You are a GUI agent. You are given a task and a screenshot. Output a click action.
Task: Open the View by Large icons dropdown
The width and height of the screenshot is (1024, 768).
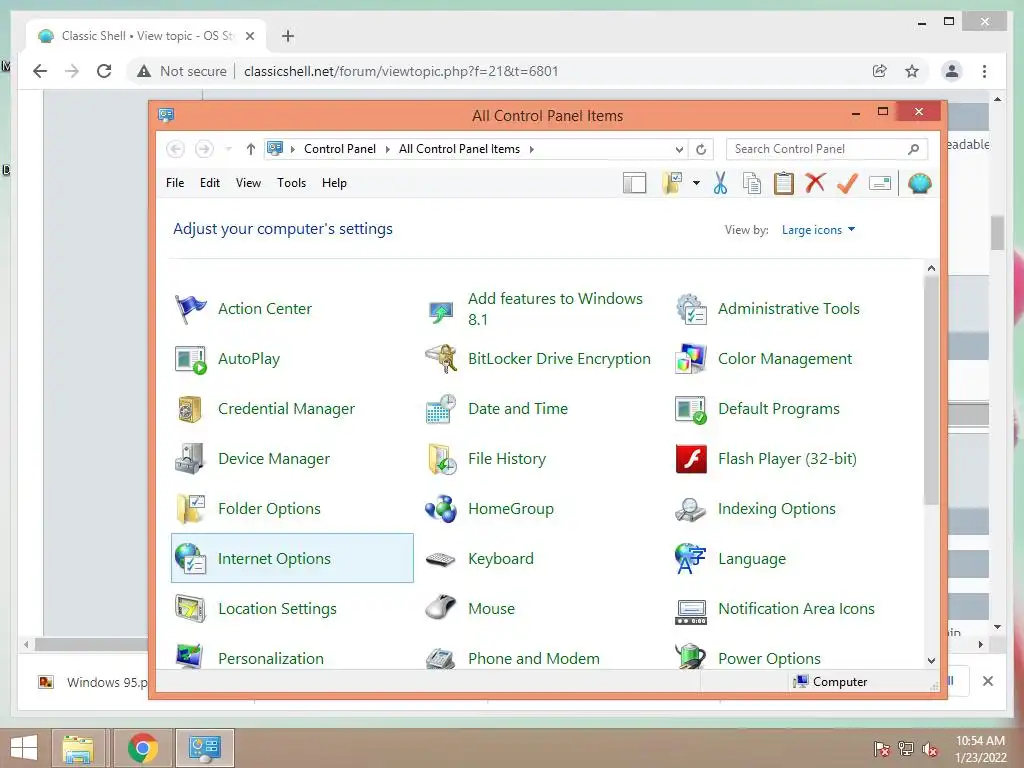[818, 230]
